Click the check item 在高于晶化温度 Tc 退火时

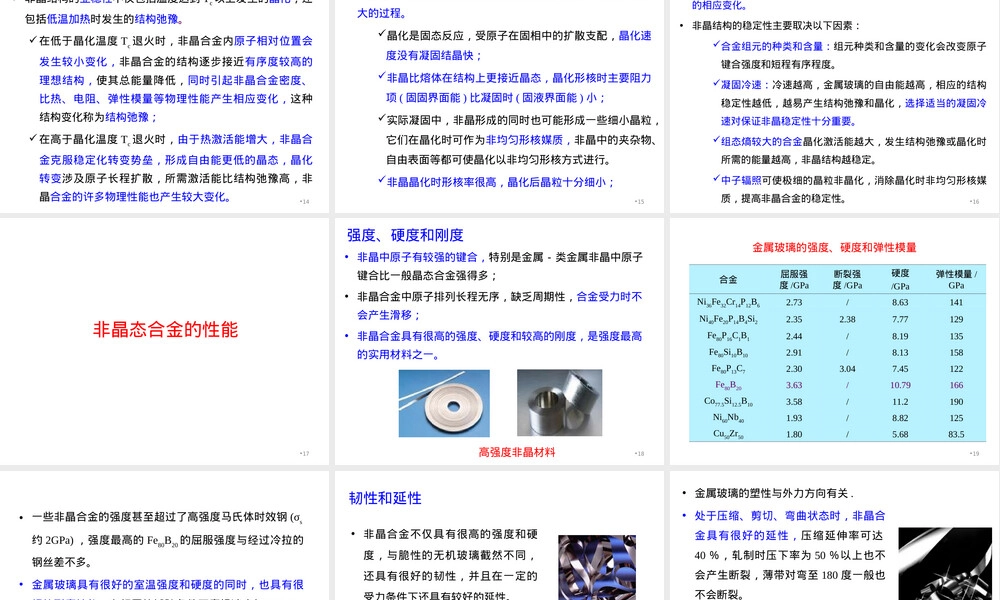click(171, 168)
